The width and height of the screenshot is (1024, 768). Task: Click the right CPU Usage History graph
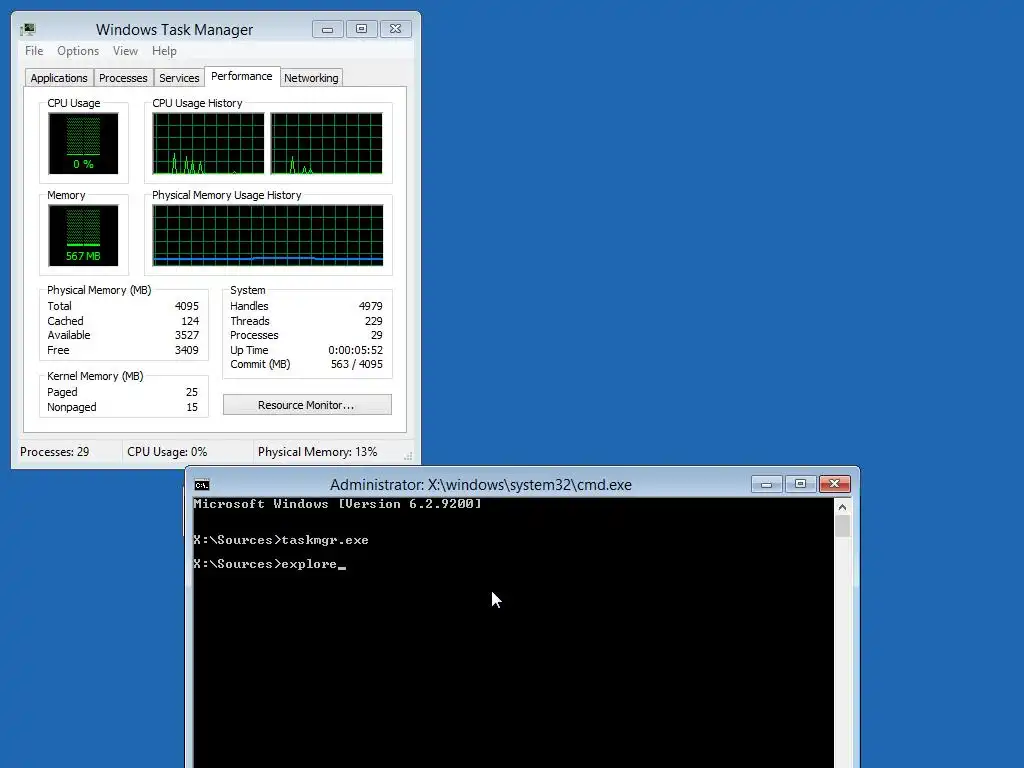click(x=327, y=144)
